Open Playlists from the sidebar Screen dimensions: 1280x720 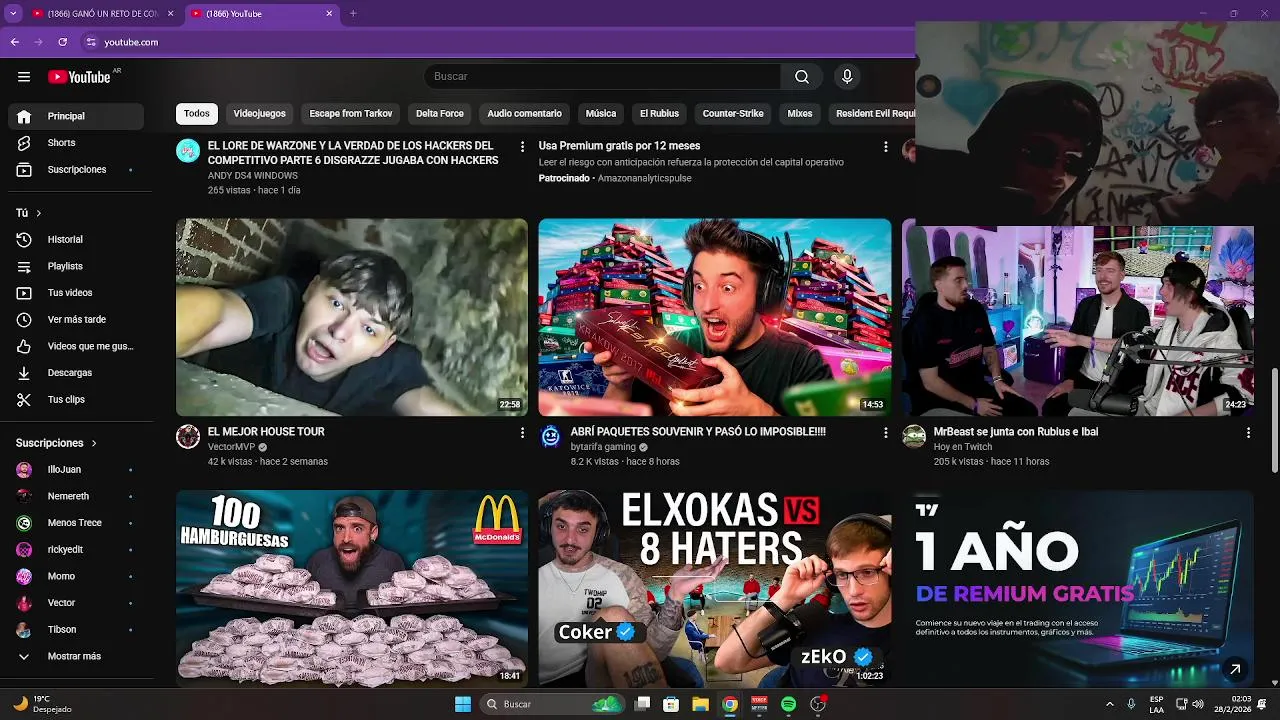(76, 266)
